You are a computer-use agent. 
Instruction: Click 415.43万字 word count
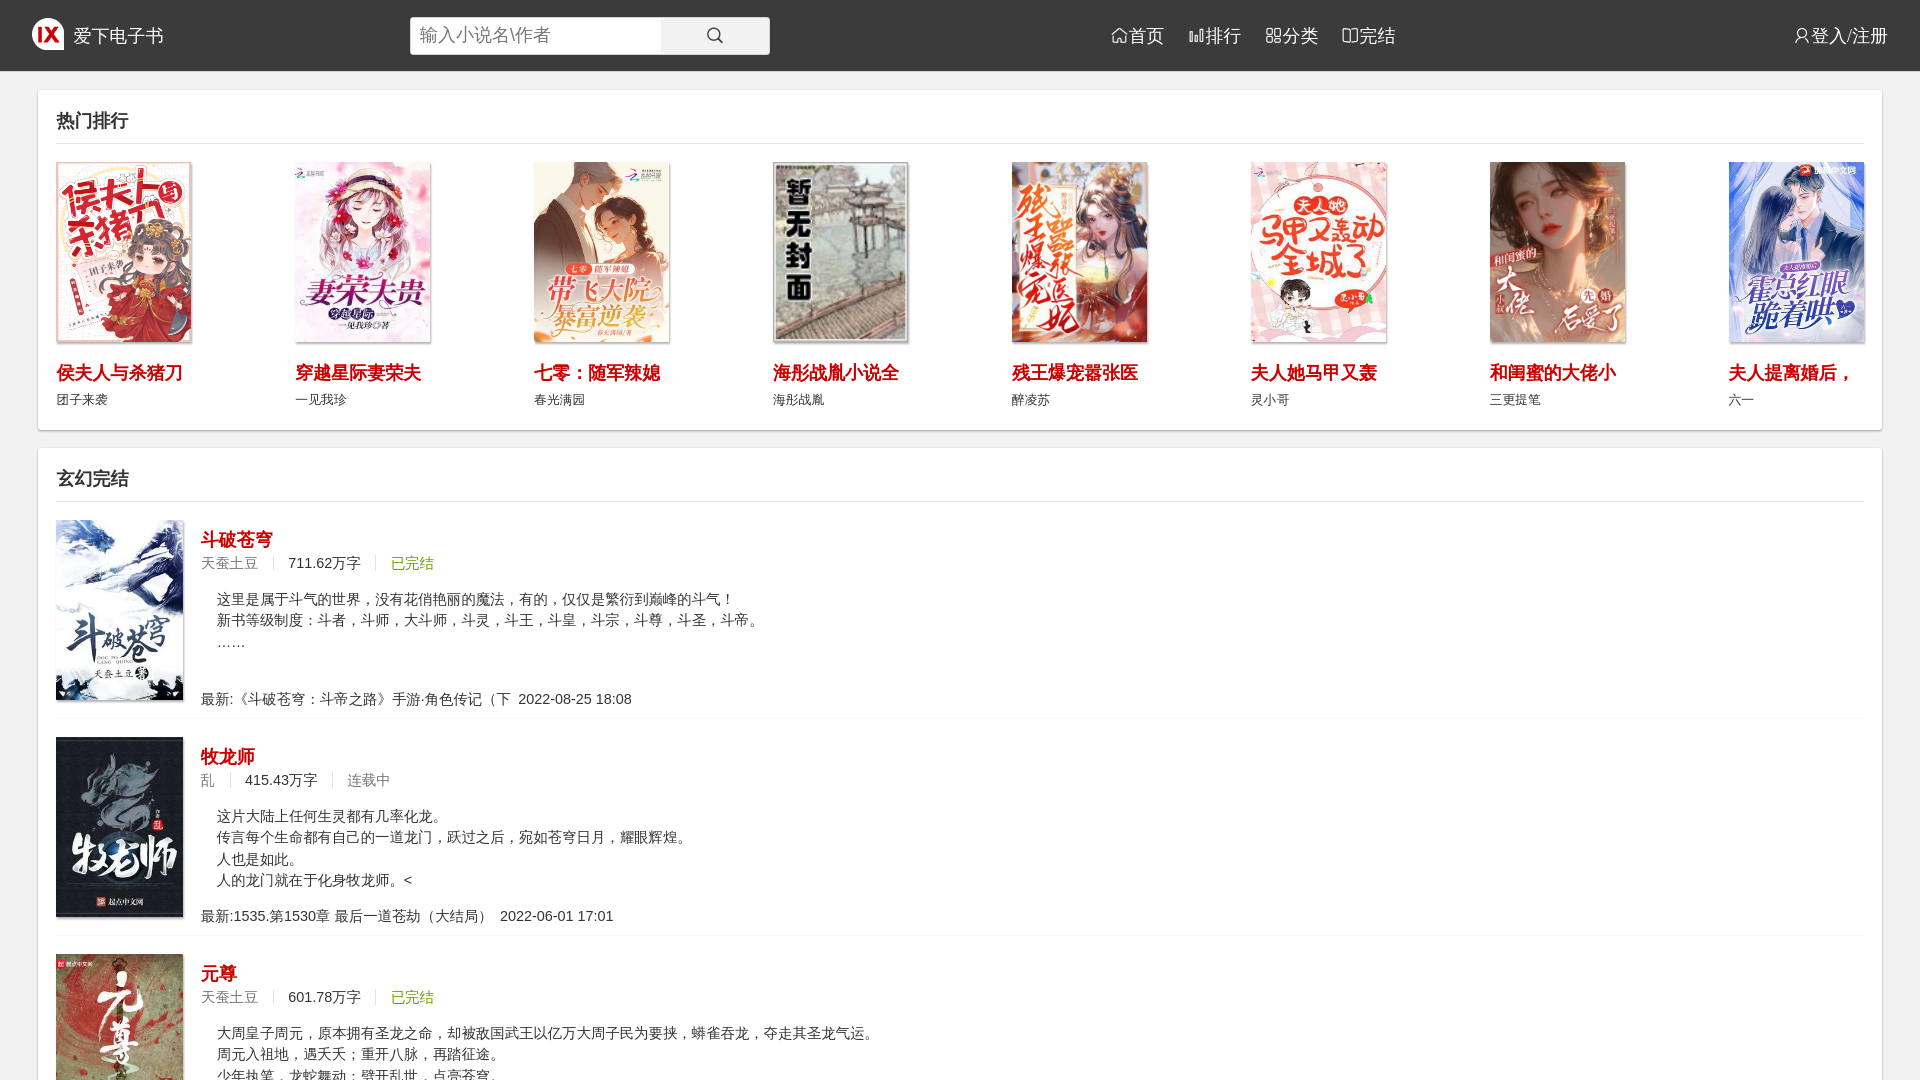coord(281,781)
